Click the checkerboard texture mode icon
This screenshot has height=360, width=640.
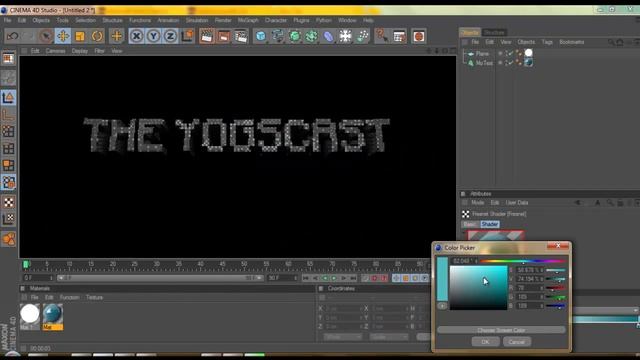8,202
